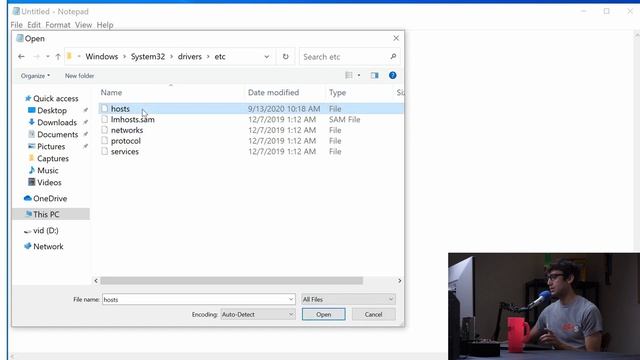Click the chevron after System32 in path
The image size is (640, 360).
(x=171, y=57)
